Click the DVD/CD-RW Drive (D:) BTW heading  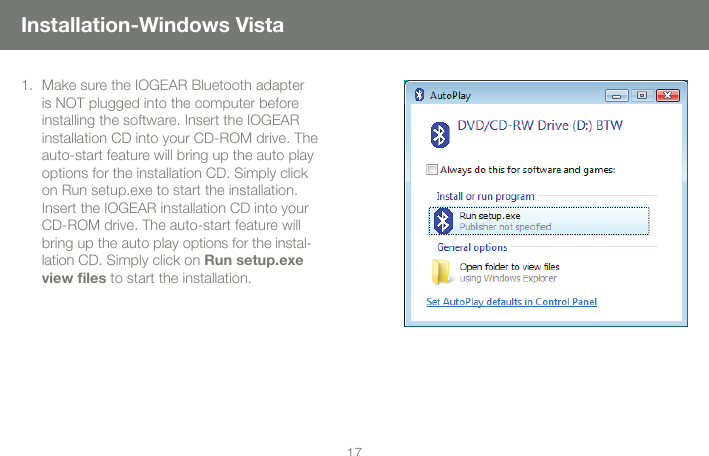[x=540, y=125]
